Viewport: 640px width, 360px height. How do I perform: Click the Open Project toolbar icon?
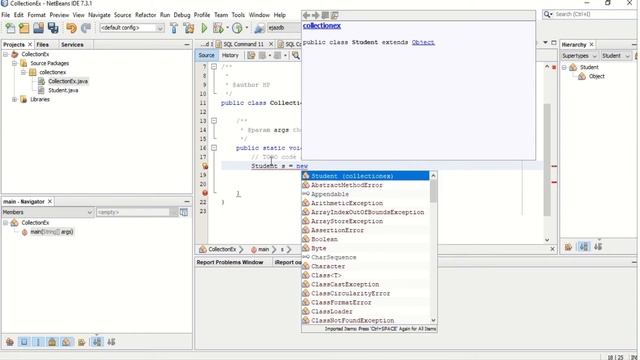38,28
